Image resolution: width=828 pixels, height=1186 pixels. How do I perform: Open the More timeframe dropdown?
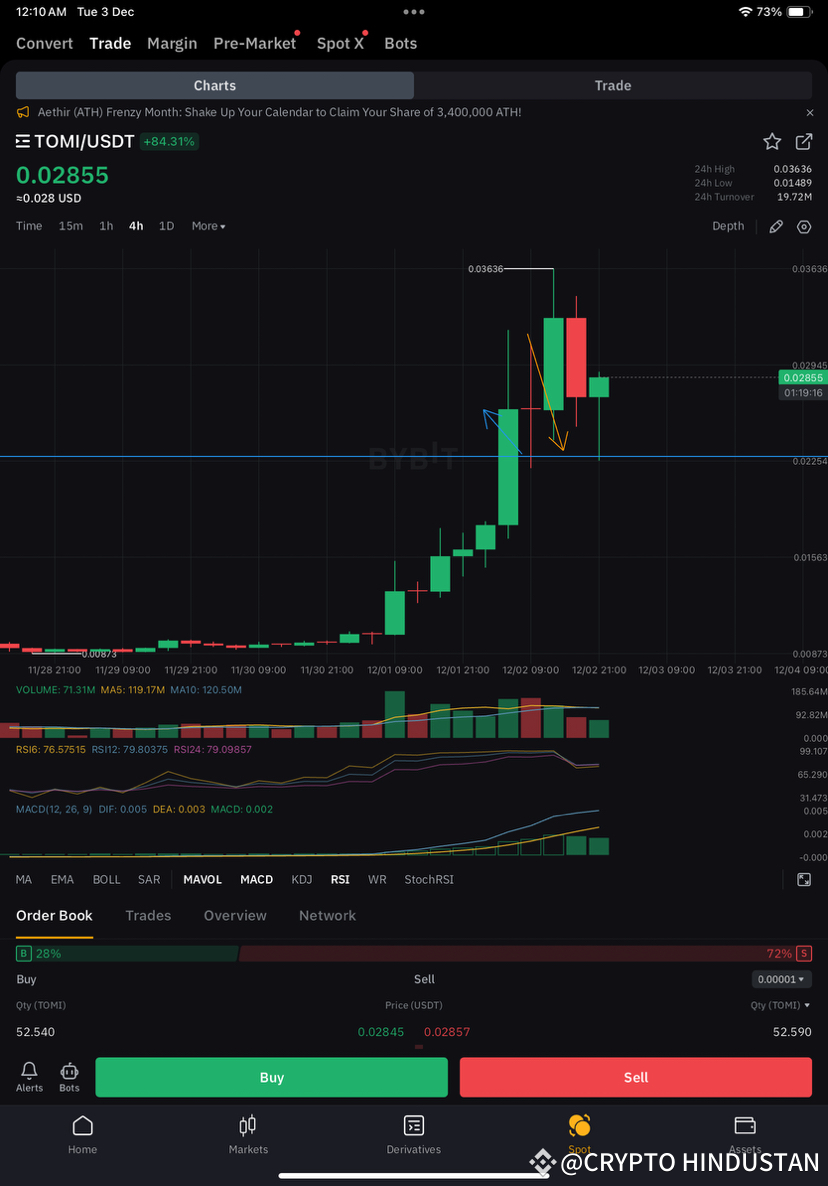coord(208,226)
